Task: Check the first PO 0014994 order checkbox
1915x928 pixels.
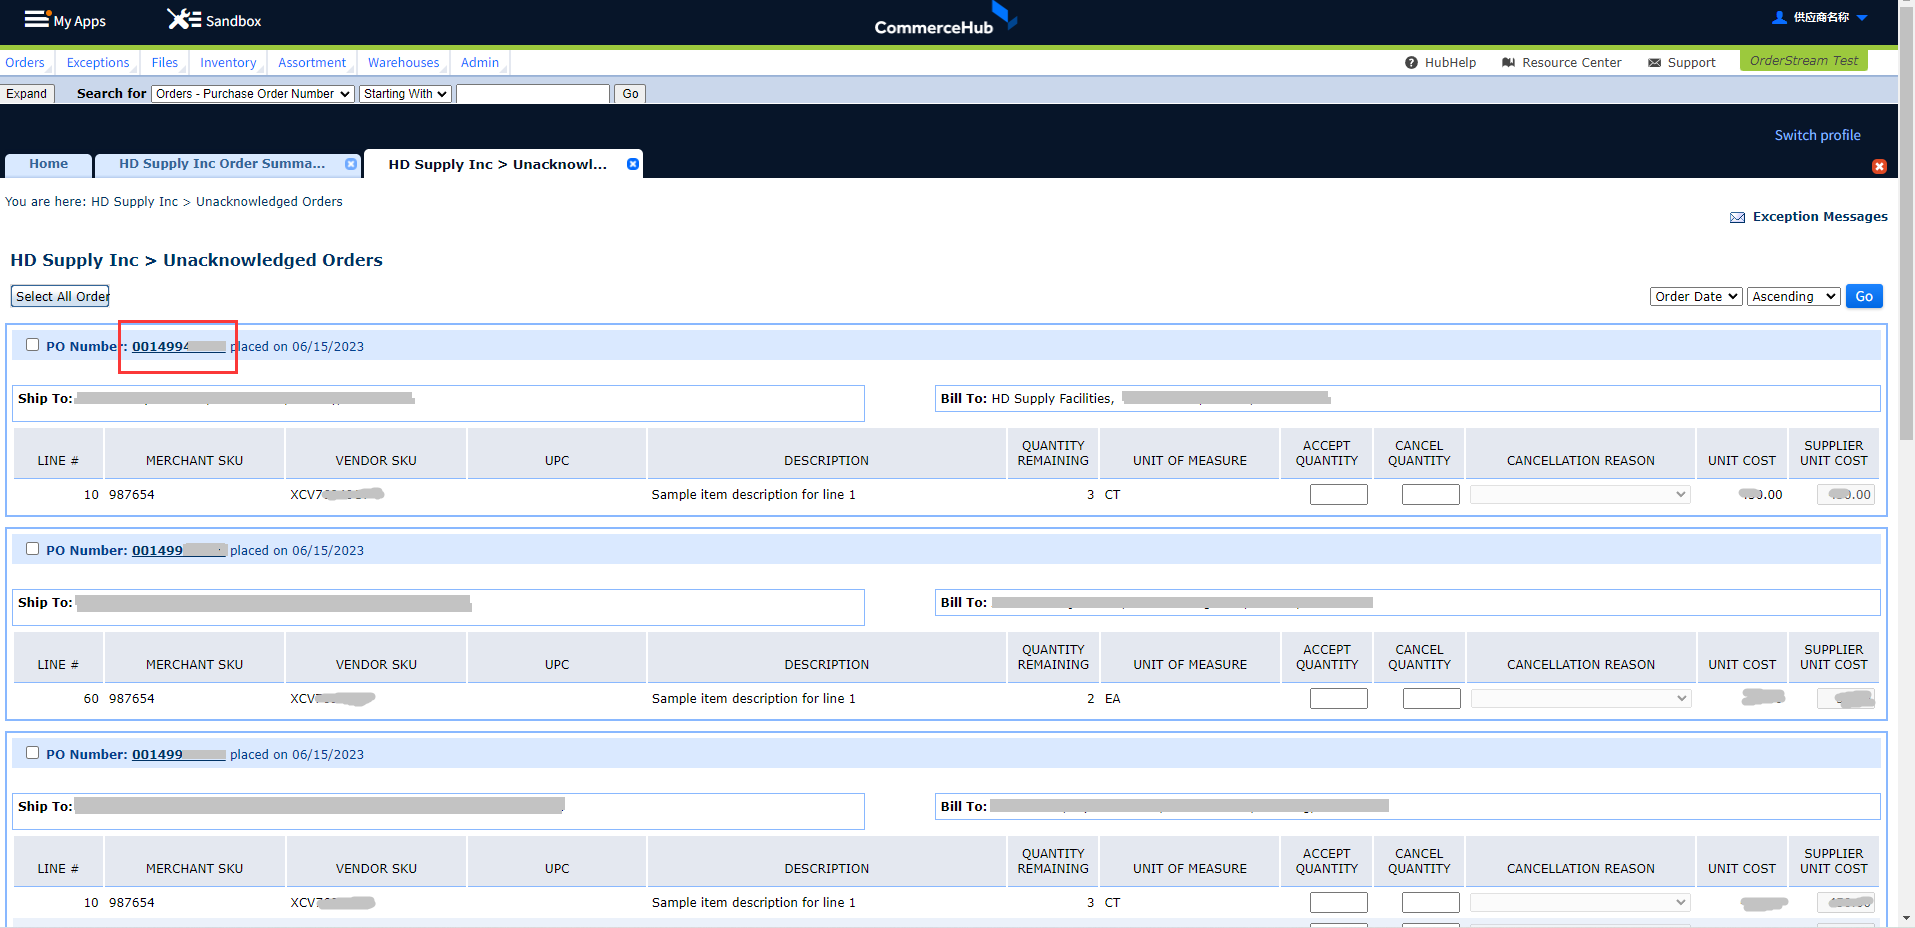Action: click(32, 345)
